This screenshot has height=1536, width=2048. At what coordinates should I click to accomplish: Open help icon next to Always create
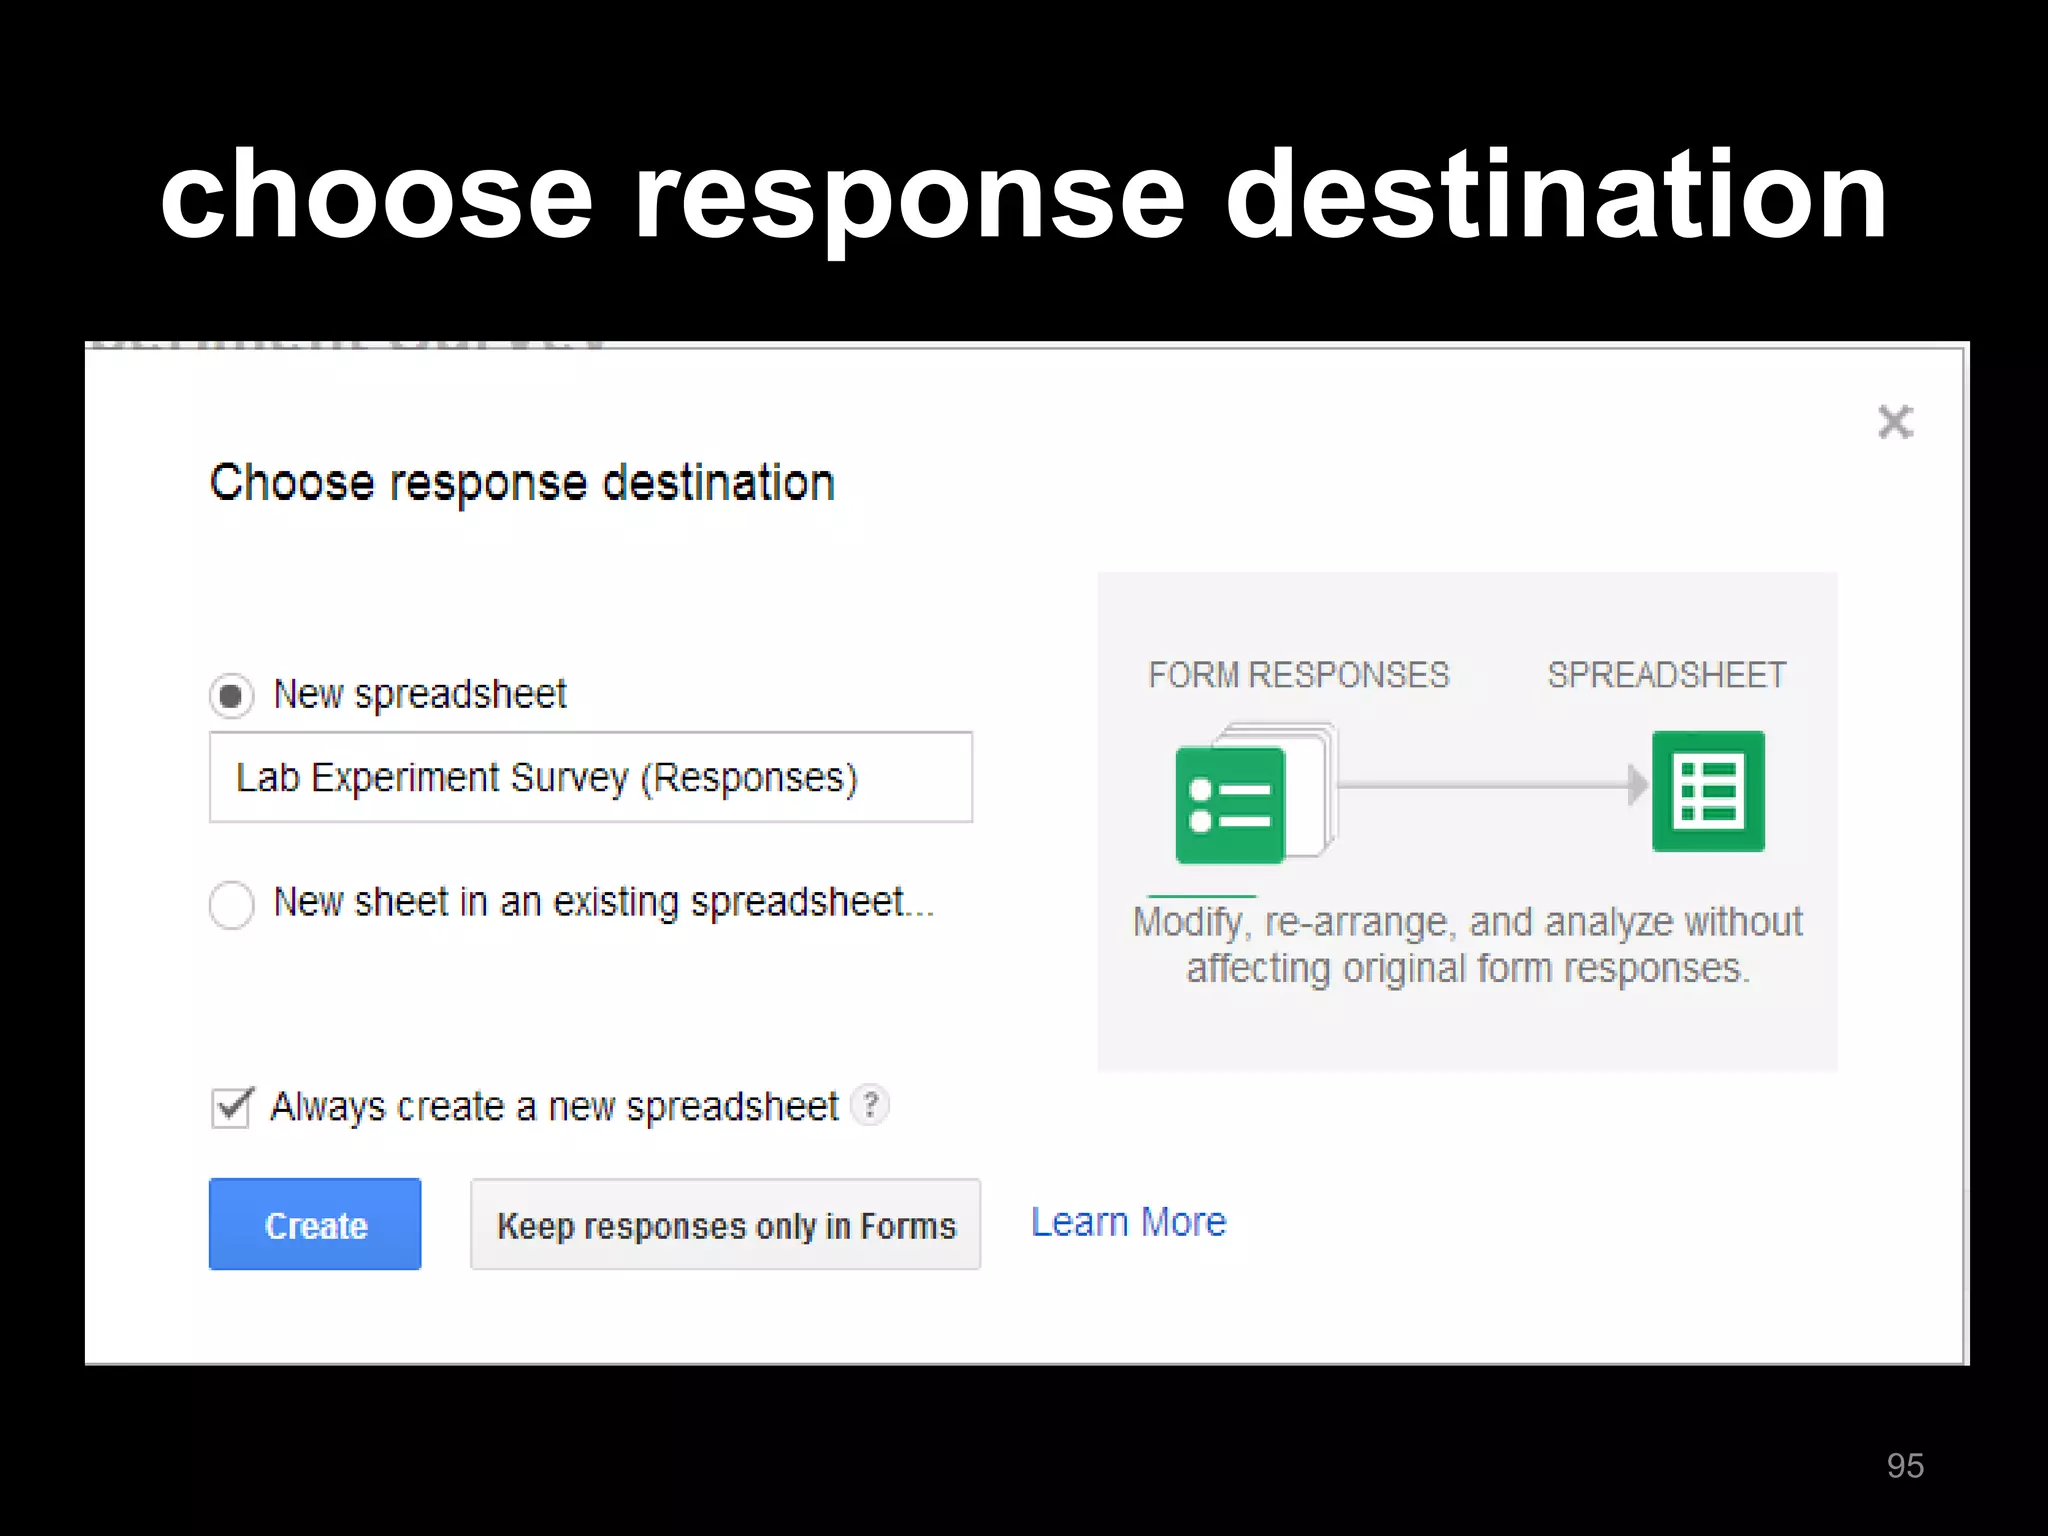(x=871, y=1105)
